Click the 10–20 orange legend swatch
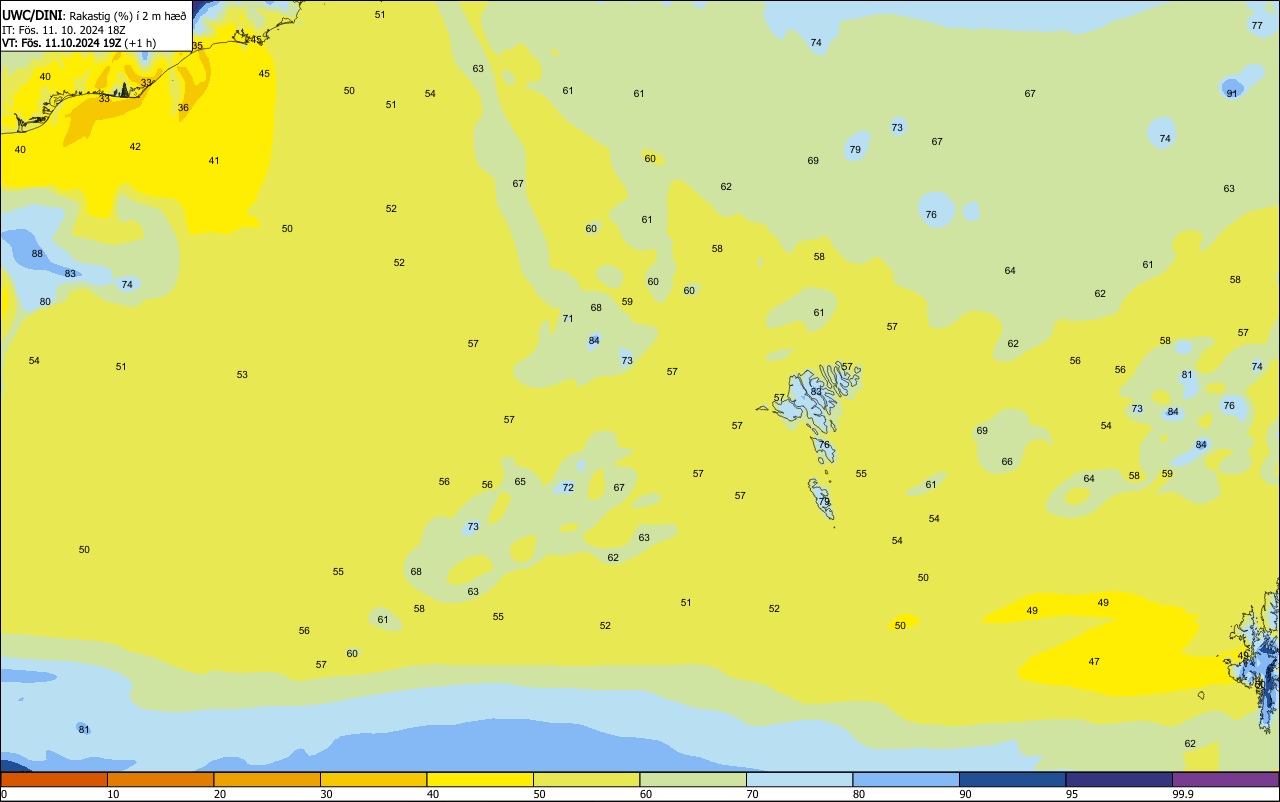Screen dimensions: 1280x802 pos(160,779)
